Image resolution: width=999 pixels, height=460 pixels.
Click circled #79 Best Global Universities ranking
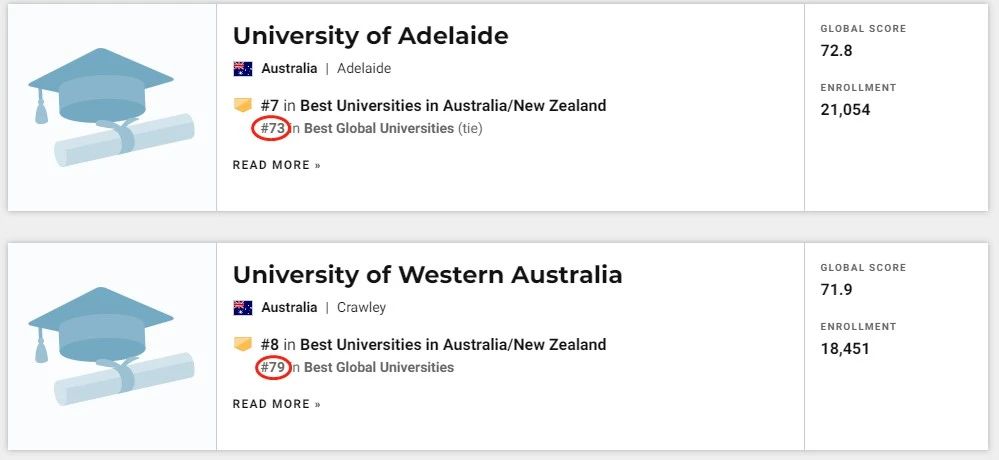pyautogui.click(x=273, y=367)
